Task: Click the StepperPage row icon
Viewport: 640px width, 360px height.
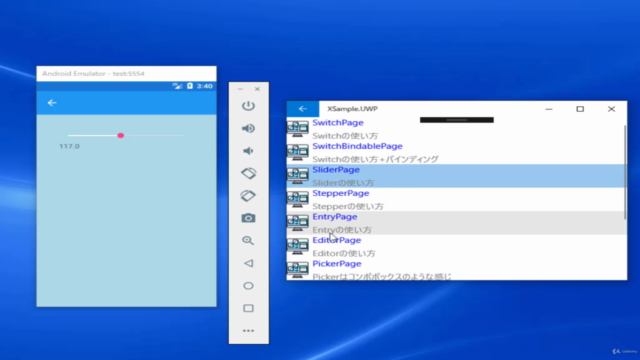Action: [x=298, y=199]
